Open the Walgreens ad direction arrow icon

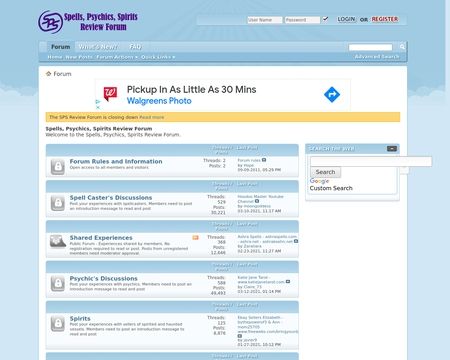coord(332,95)
